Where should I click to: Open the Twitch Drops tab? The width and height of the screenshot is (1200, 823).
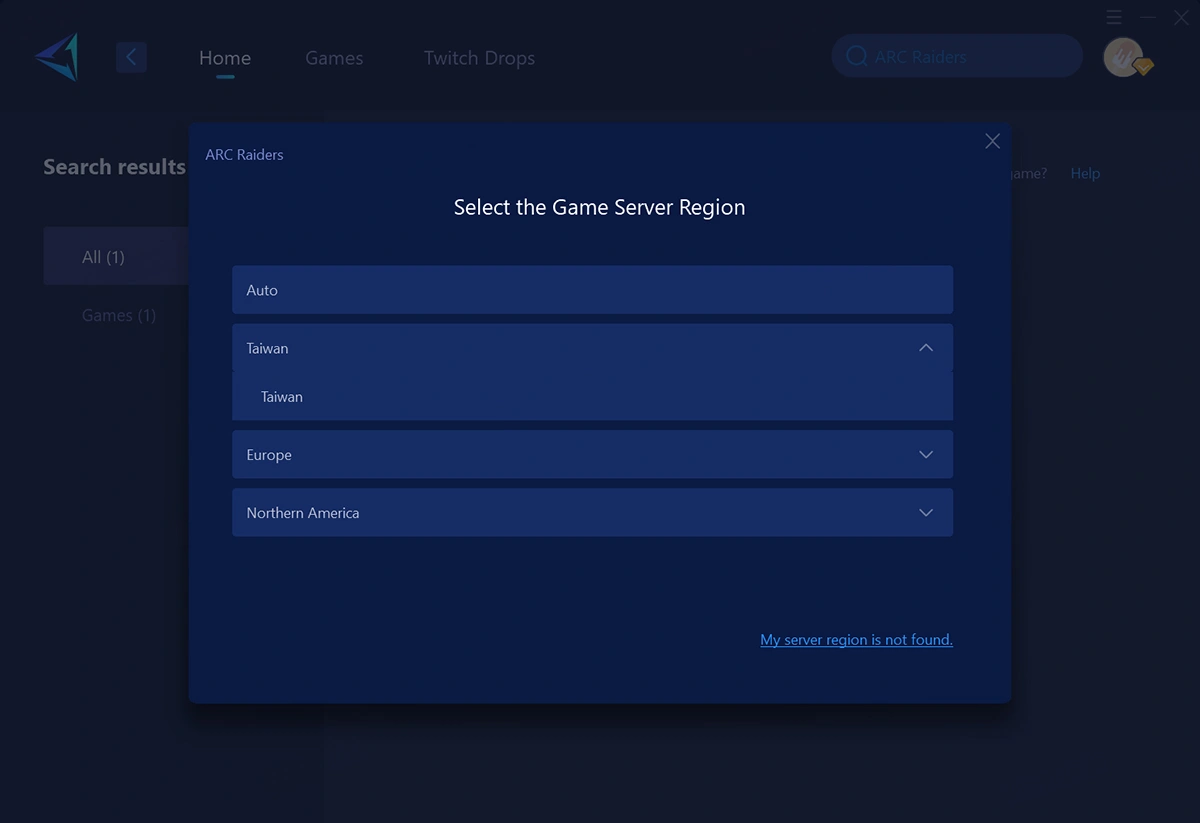pyautogui.click(x=479, y=58)
